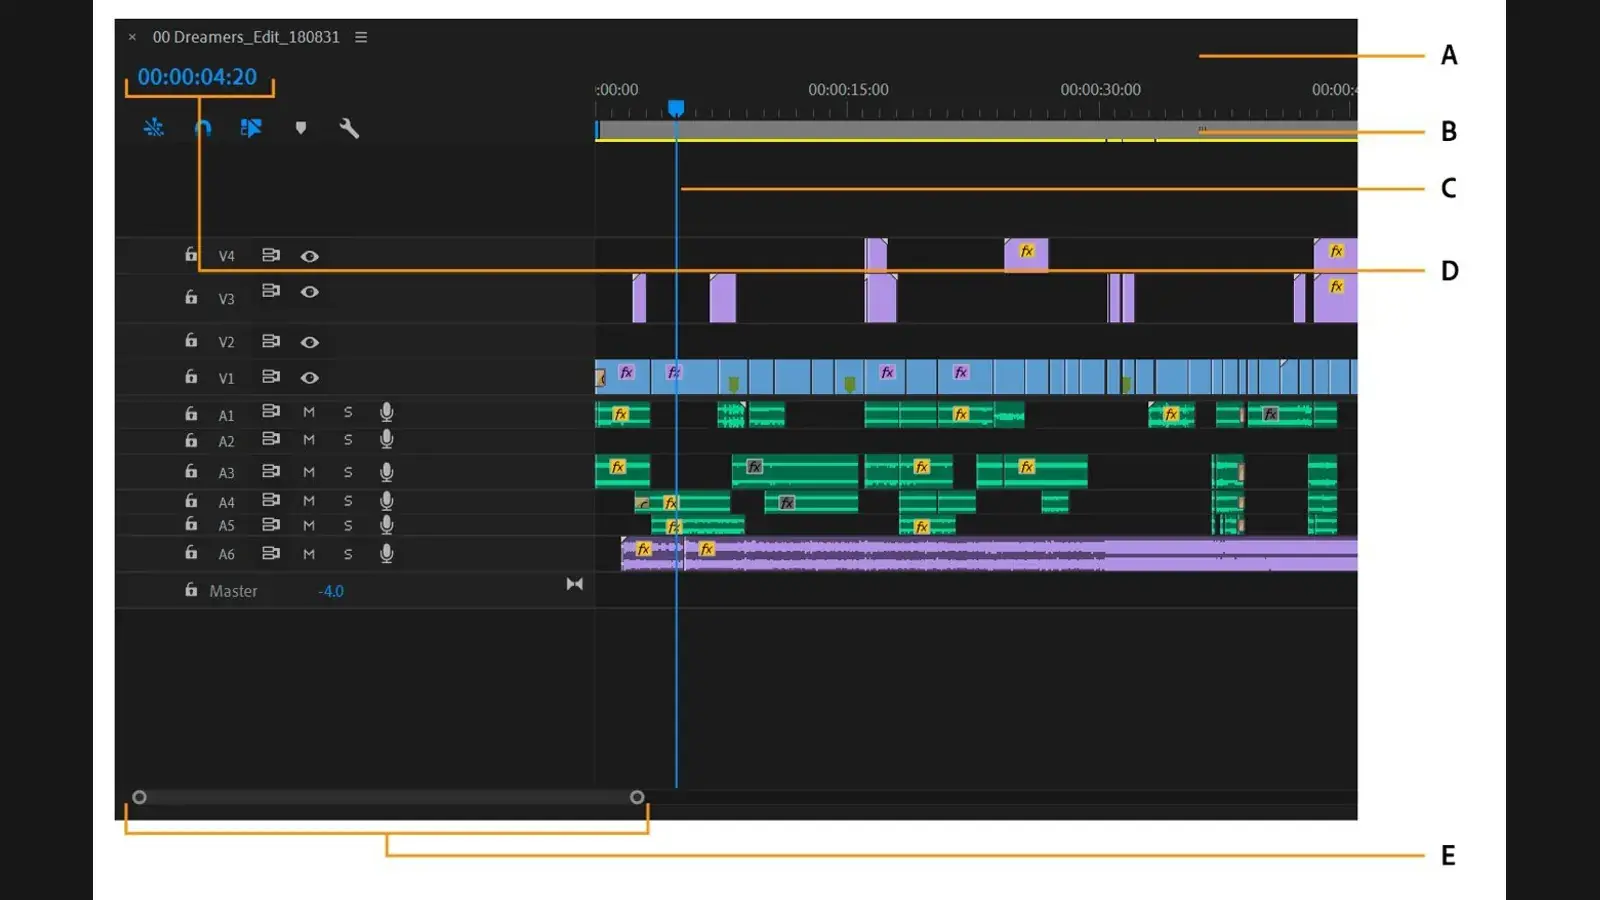Mute audio track A6
Image resolution: width=1600 pixels, height=900 pixels.
tap(309, 554)
